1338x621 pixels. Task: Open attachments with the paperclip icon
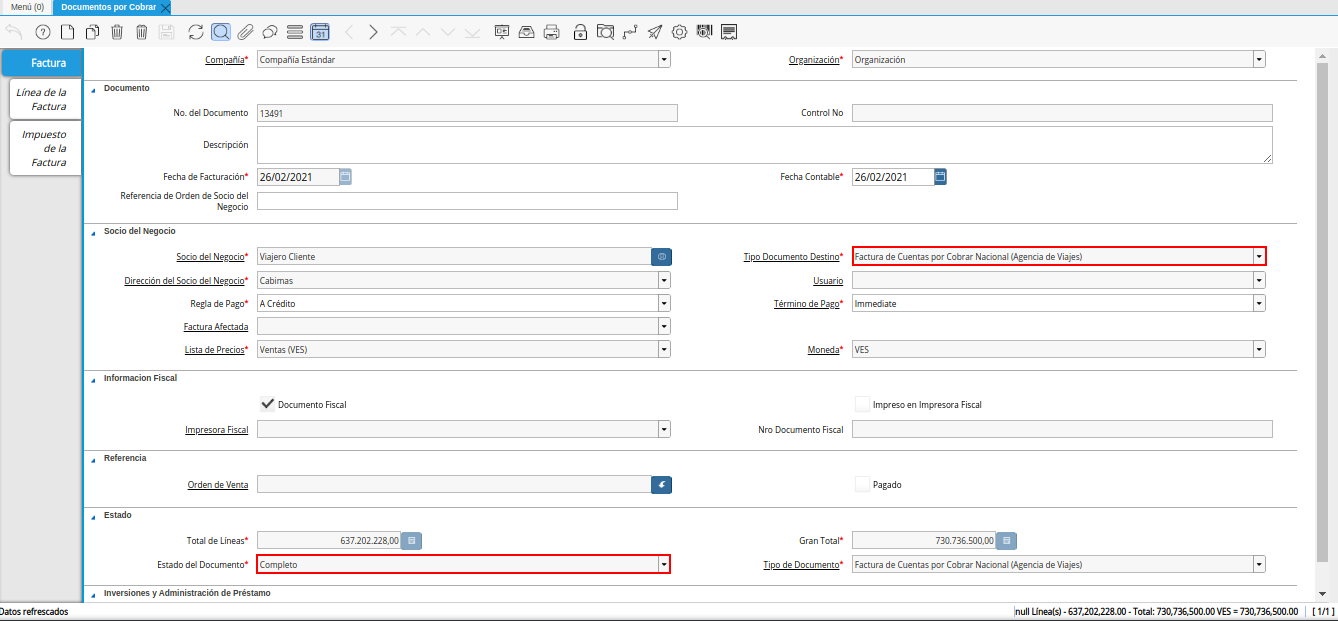245,32
